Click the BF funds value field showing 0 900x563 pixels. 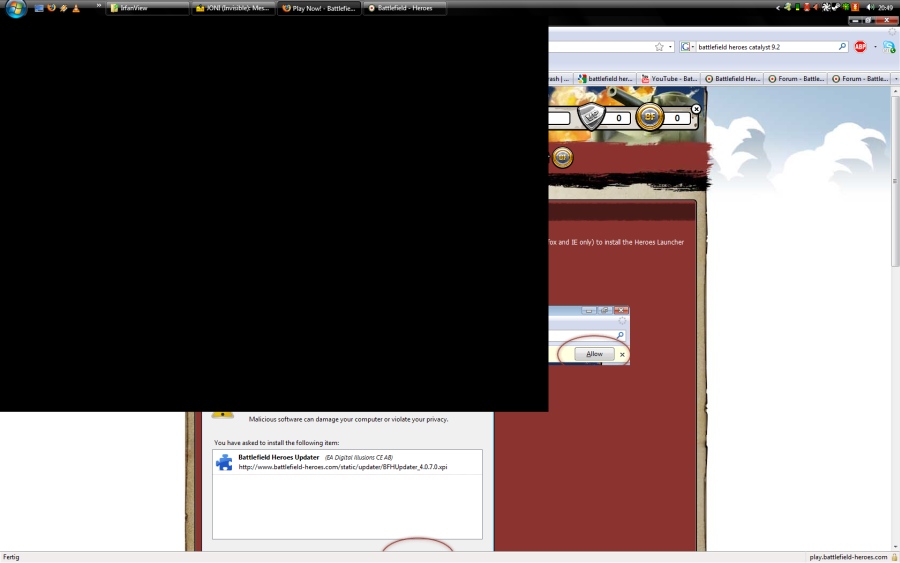(677, 118)
